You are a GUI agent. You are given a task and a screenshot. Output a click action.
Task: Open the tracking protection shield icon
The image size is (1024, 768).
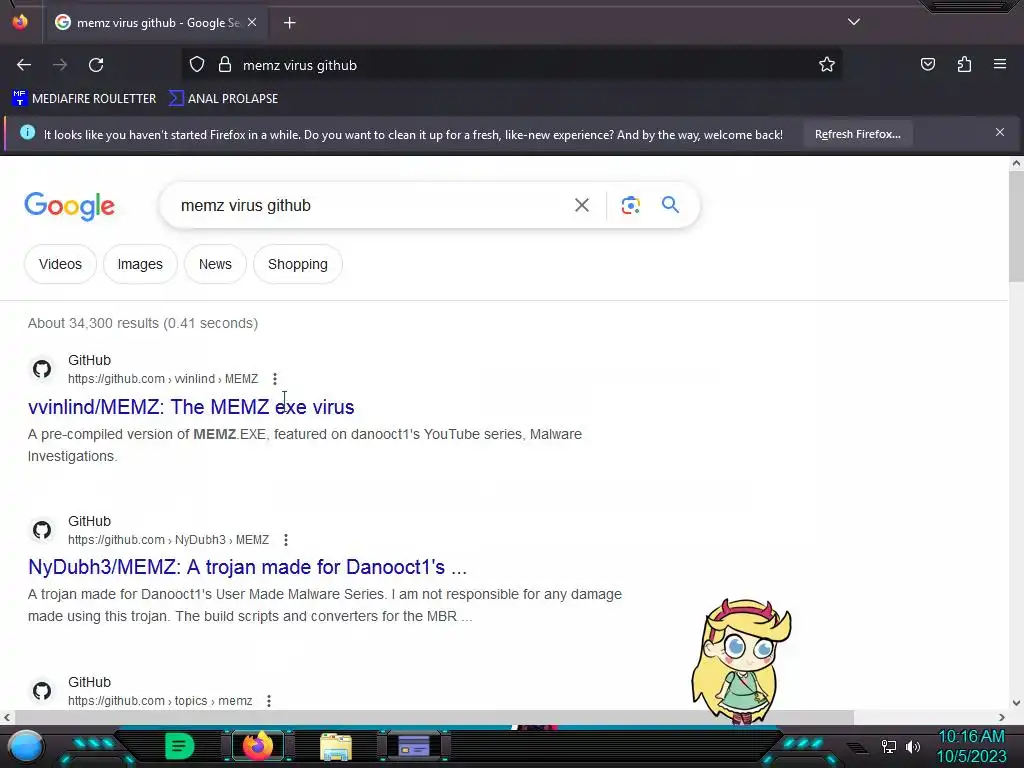[x=197, y=65]
